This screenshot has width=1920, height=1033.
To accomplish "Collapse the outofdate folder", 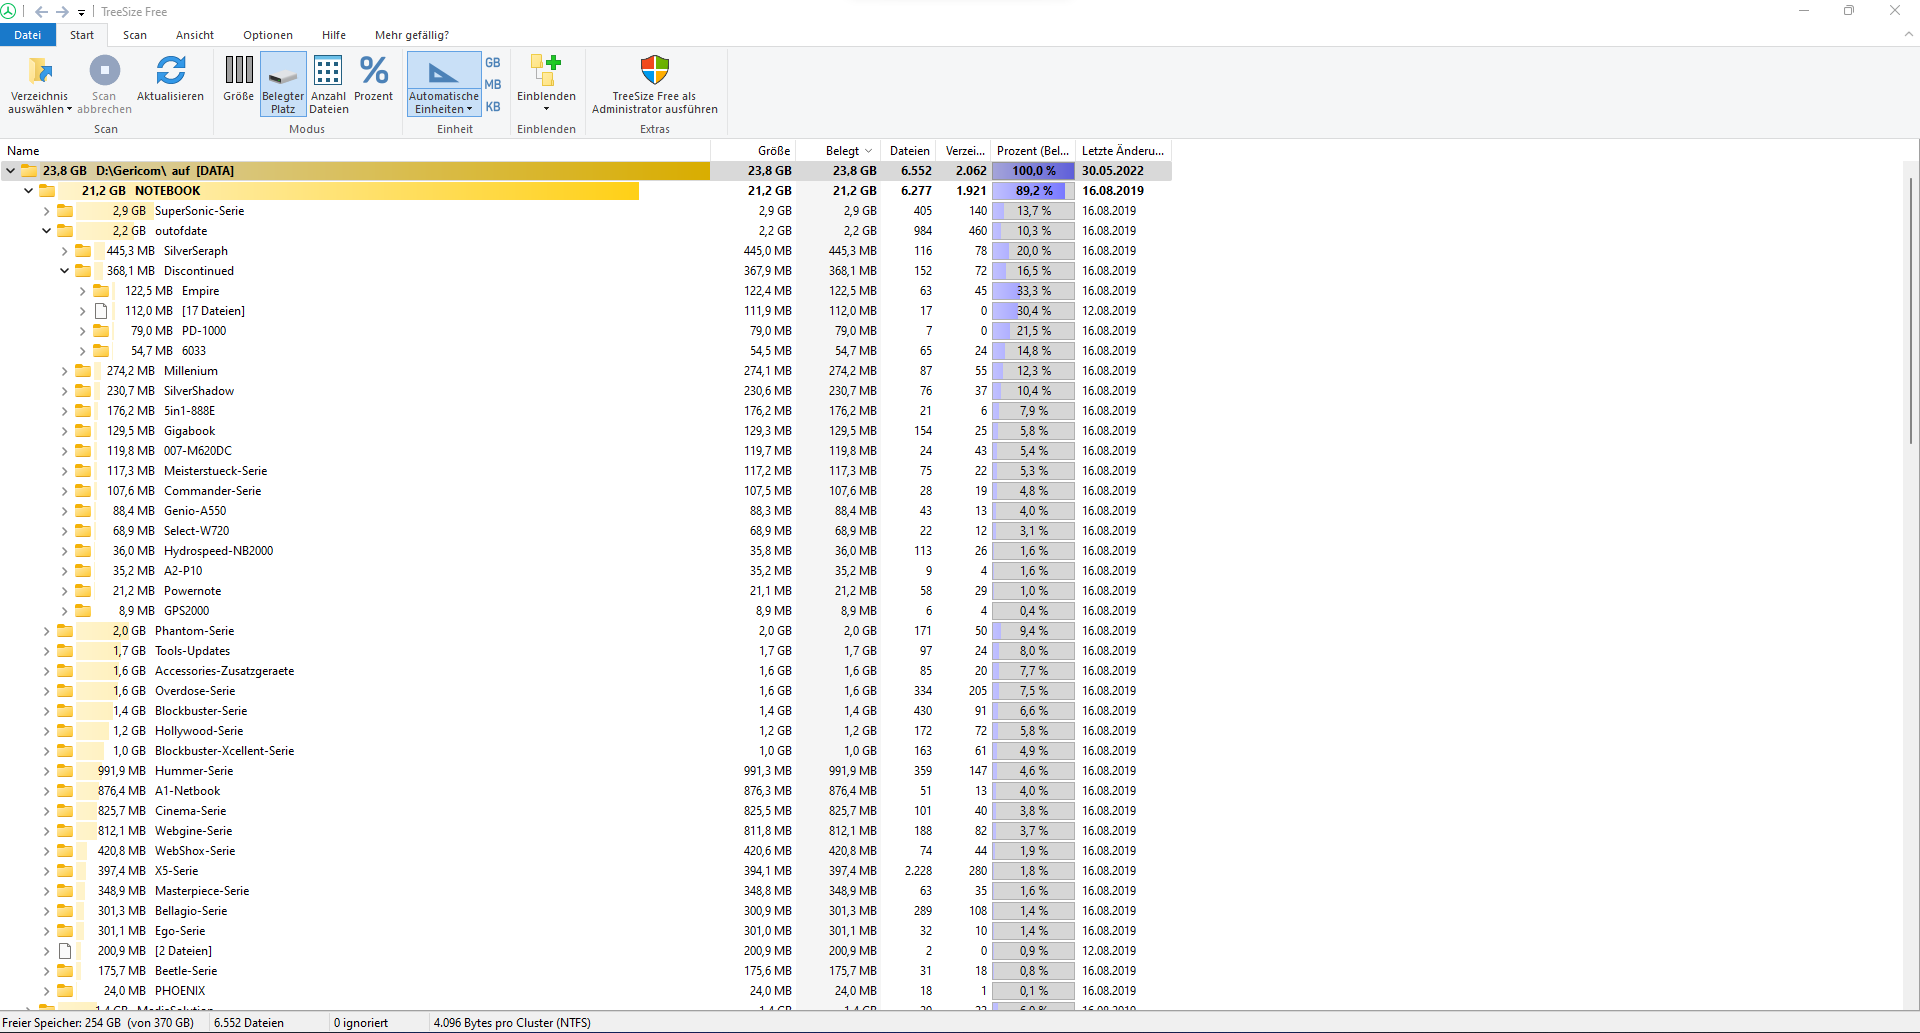I will pos(46,231).
